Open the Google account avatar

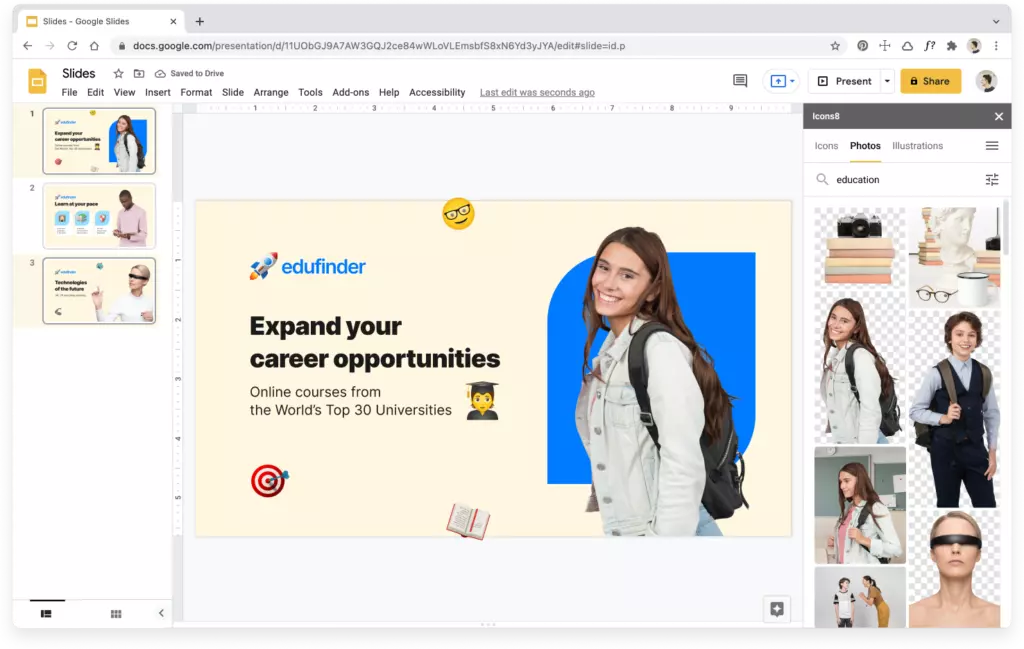tap(986, 81)
